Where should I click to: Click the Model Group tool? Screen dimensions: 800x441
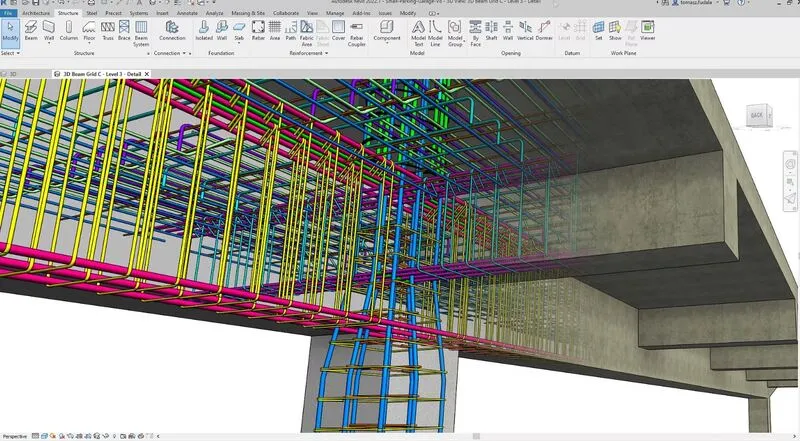pos(455,34)
